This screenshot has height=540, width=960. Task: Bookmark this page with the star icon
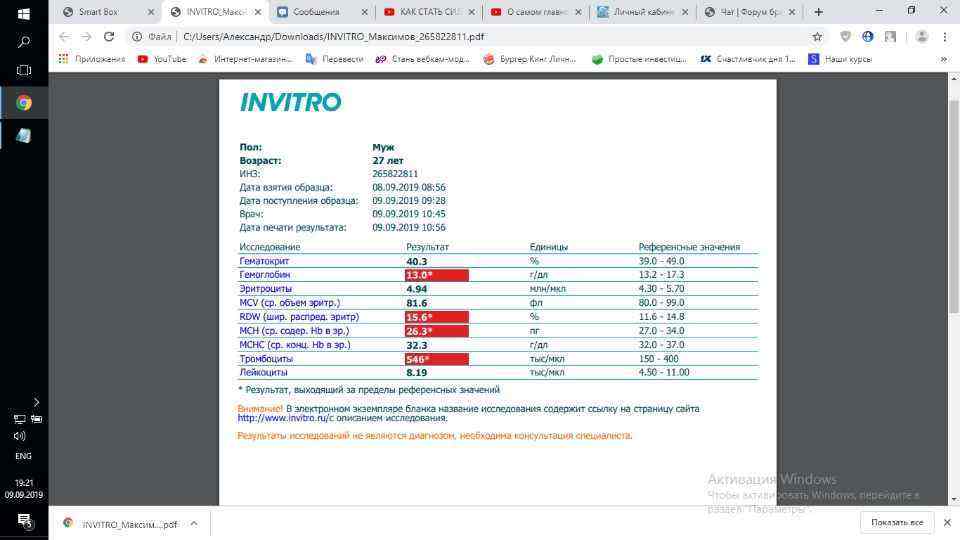pyautogui.click(x=817, y=36)
